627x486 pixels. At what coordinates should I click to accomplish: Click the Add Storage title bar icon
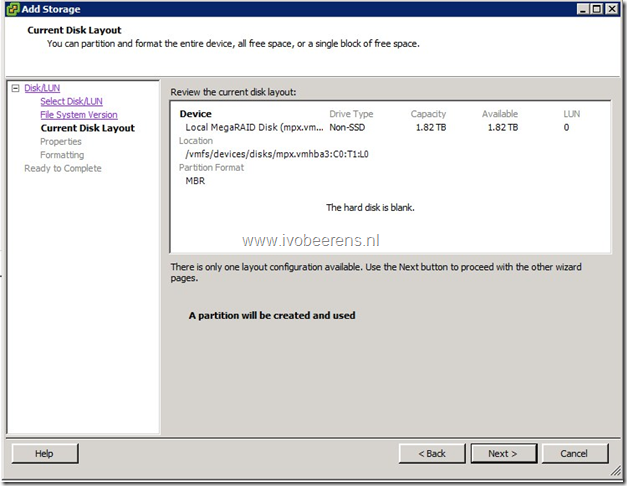[x=13, y=9]
